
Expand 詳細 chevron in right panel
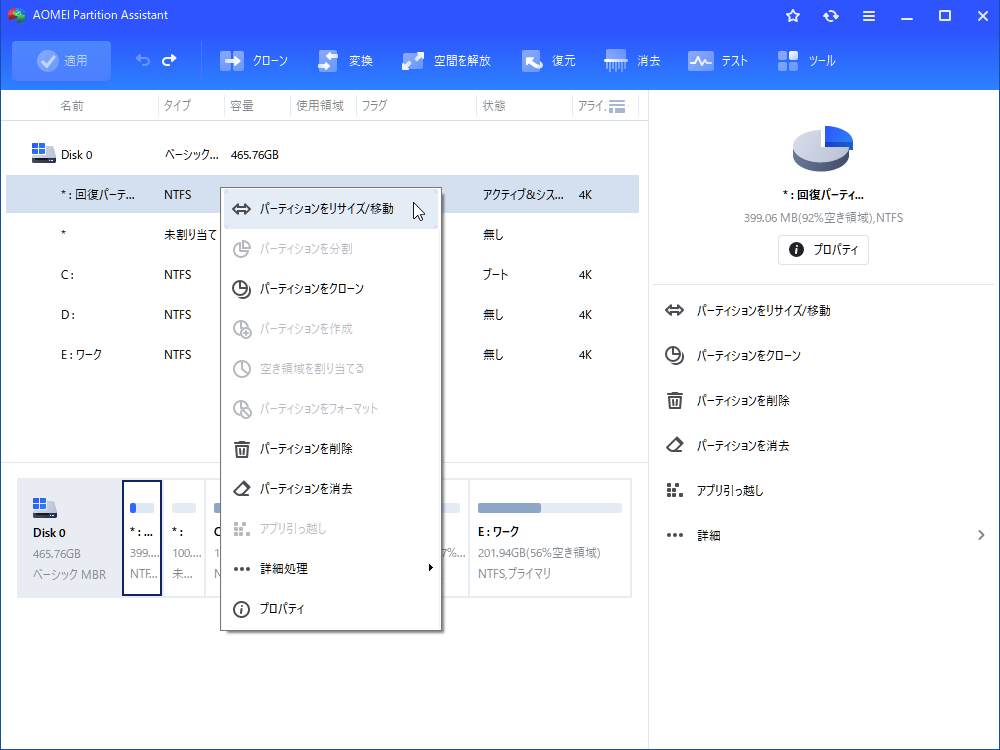981,535
